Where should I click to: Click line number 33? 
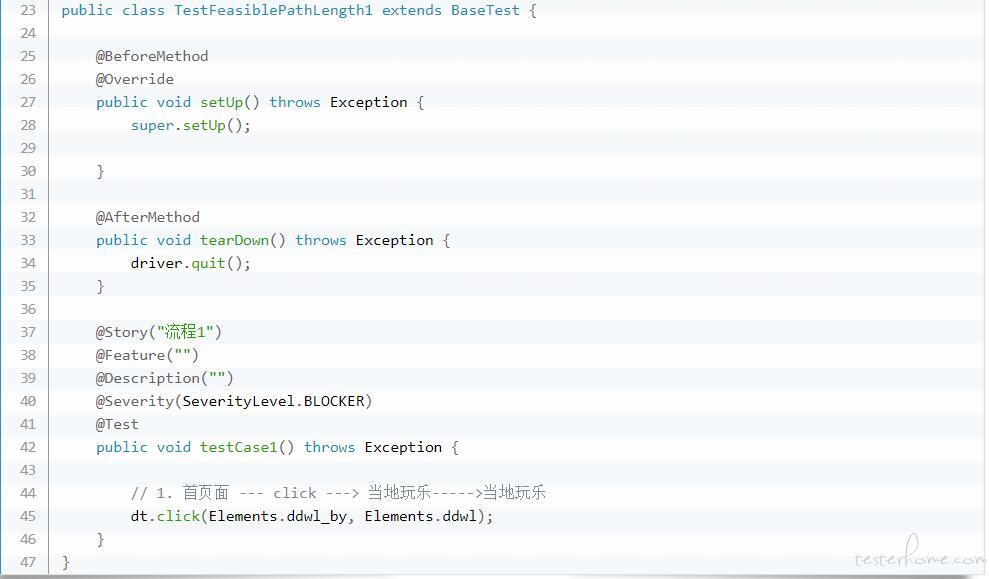pos(28,240)
